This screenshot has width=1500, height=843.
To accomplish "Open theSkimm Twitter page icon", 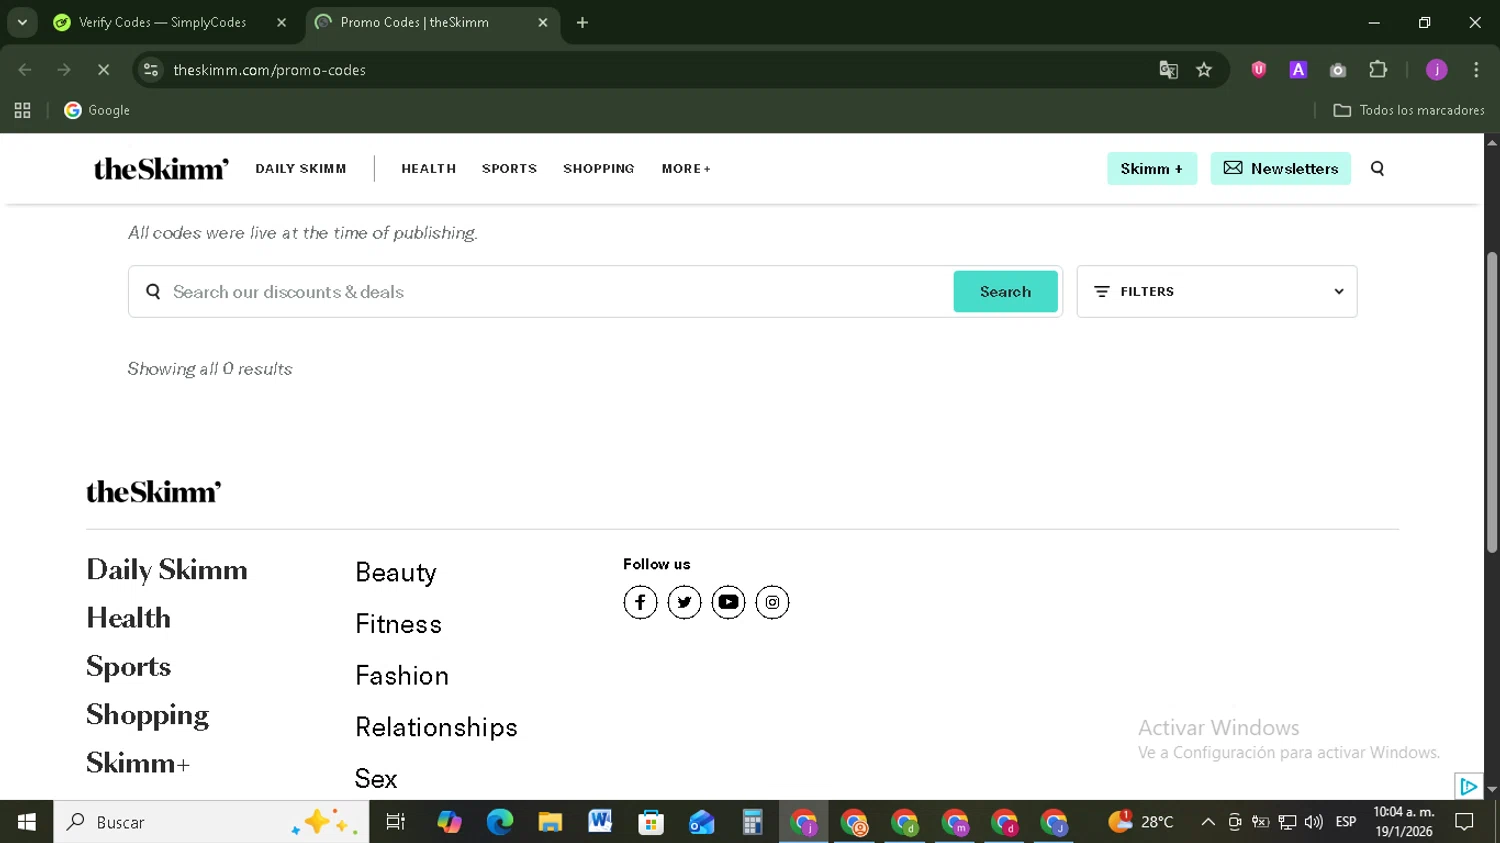I will (684, 602).
